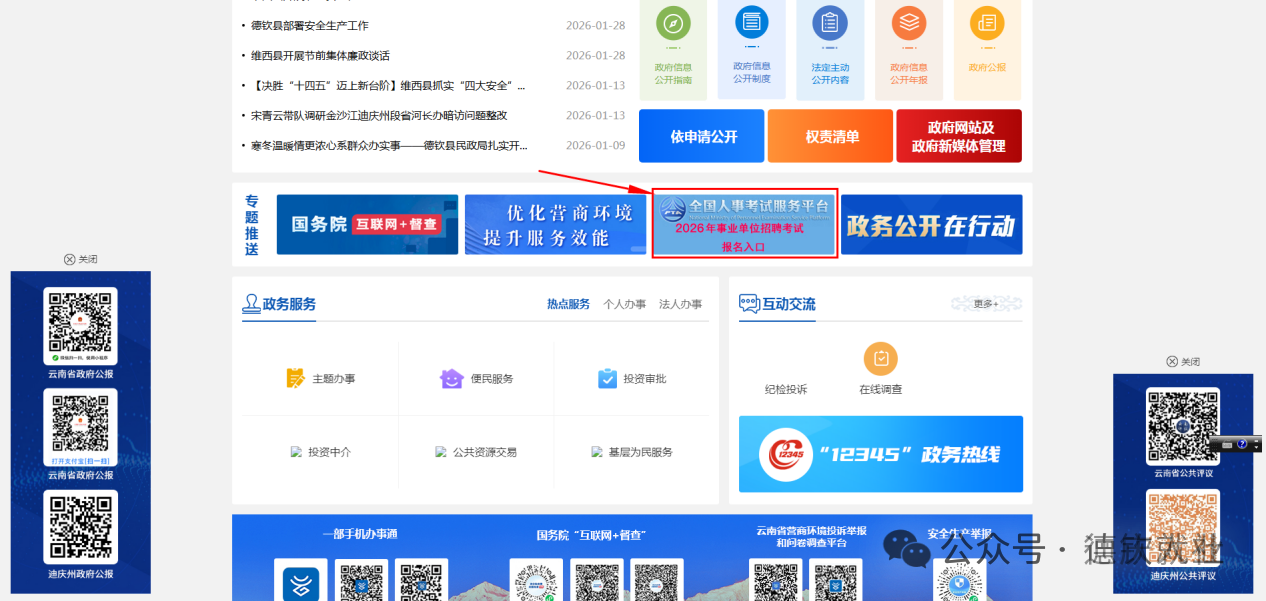Click the 政府信息公开年报 layers icon
This screenshot has height=601, width=1266.
click(x=908, y=22)
